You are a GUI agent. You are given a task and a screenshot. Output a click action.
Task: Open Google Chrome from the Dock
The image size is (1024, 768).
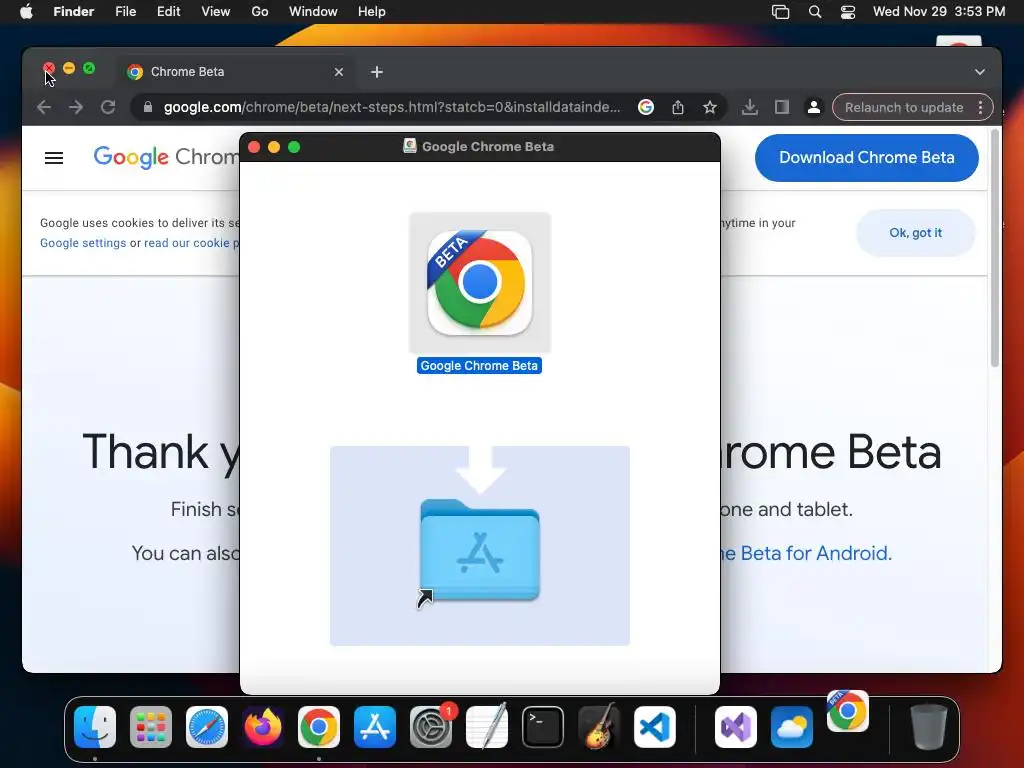(x=319, y=727)
